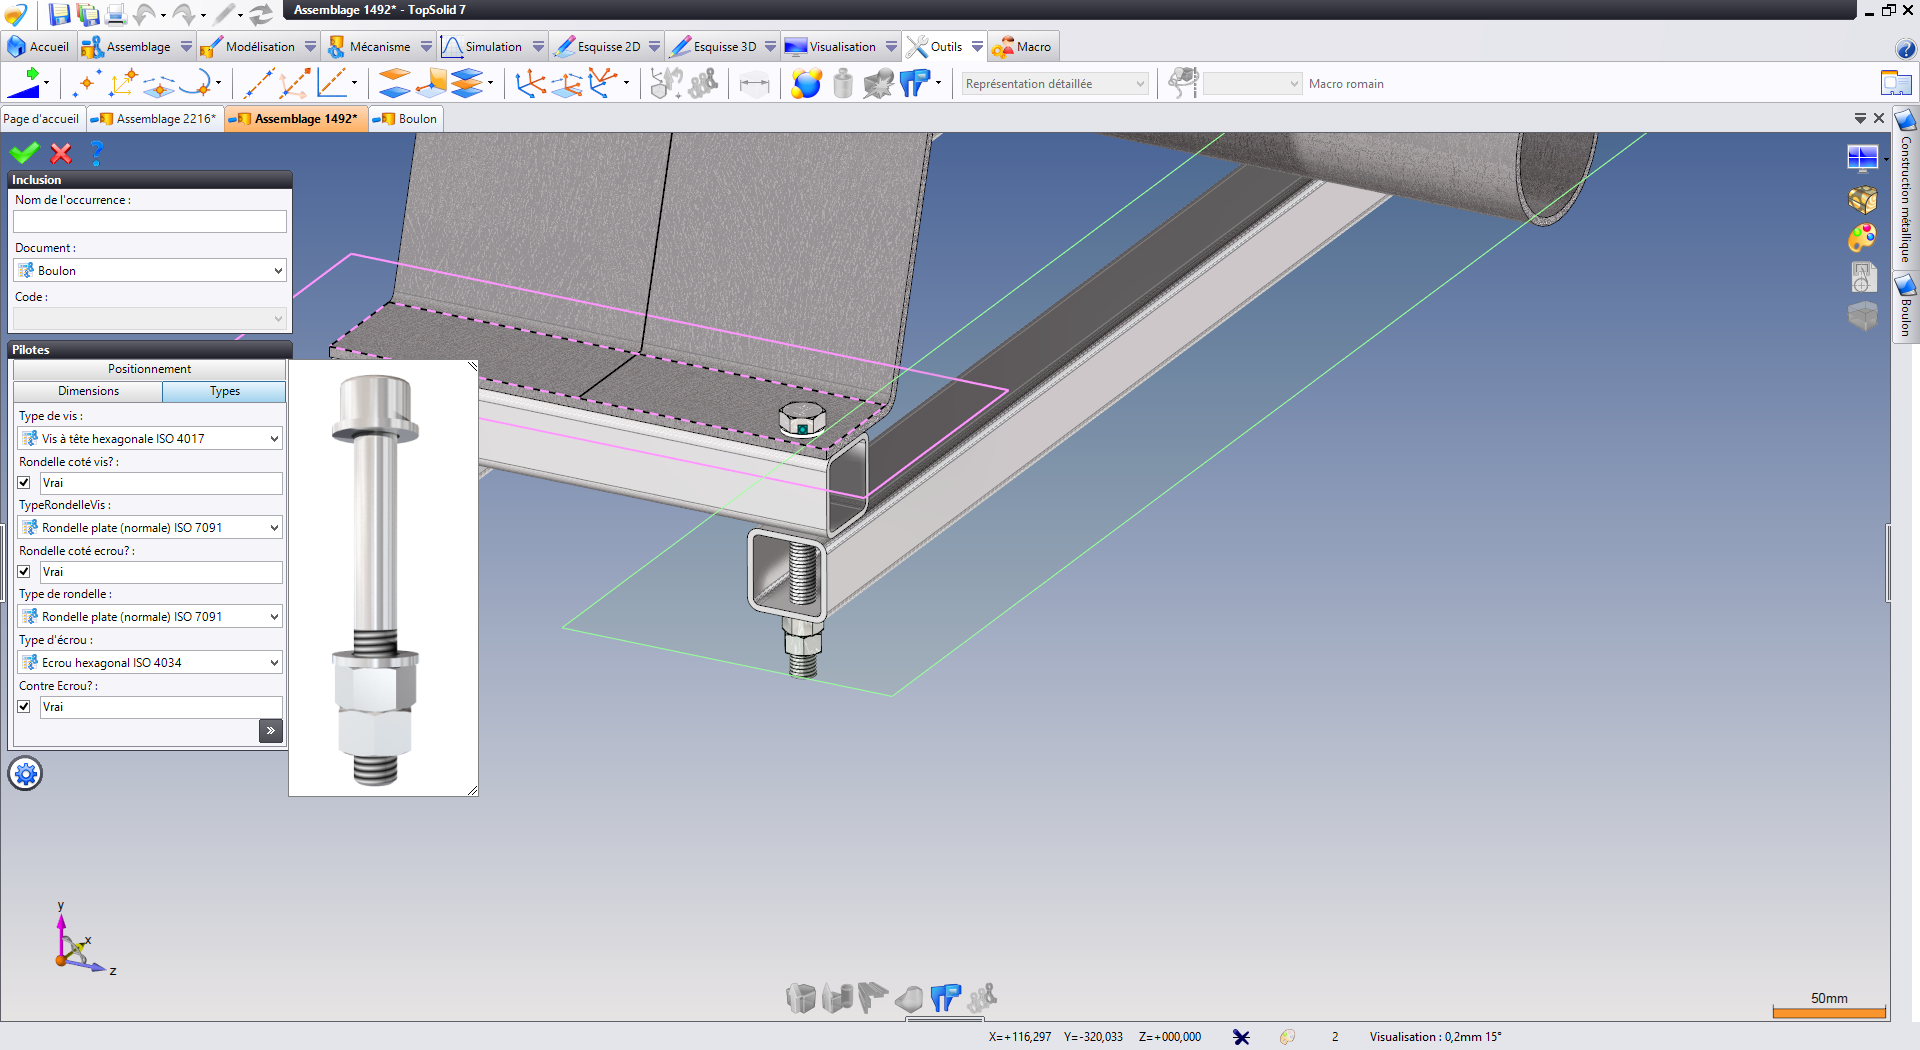Open the Macro ribbon tab
Screen dimensions: 1920x1050
[1023, 47]
